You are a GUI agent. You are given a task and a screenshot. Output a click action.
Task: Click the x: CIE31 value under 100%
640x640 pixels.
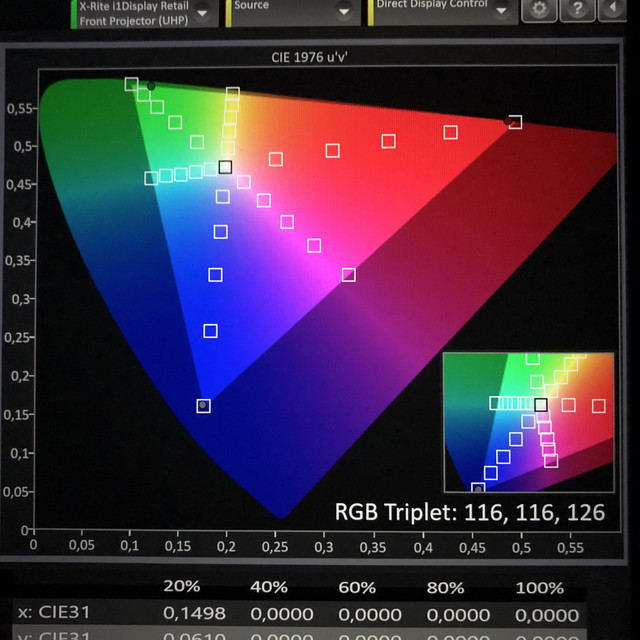tap(547, 616)
